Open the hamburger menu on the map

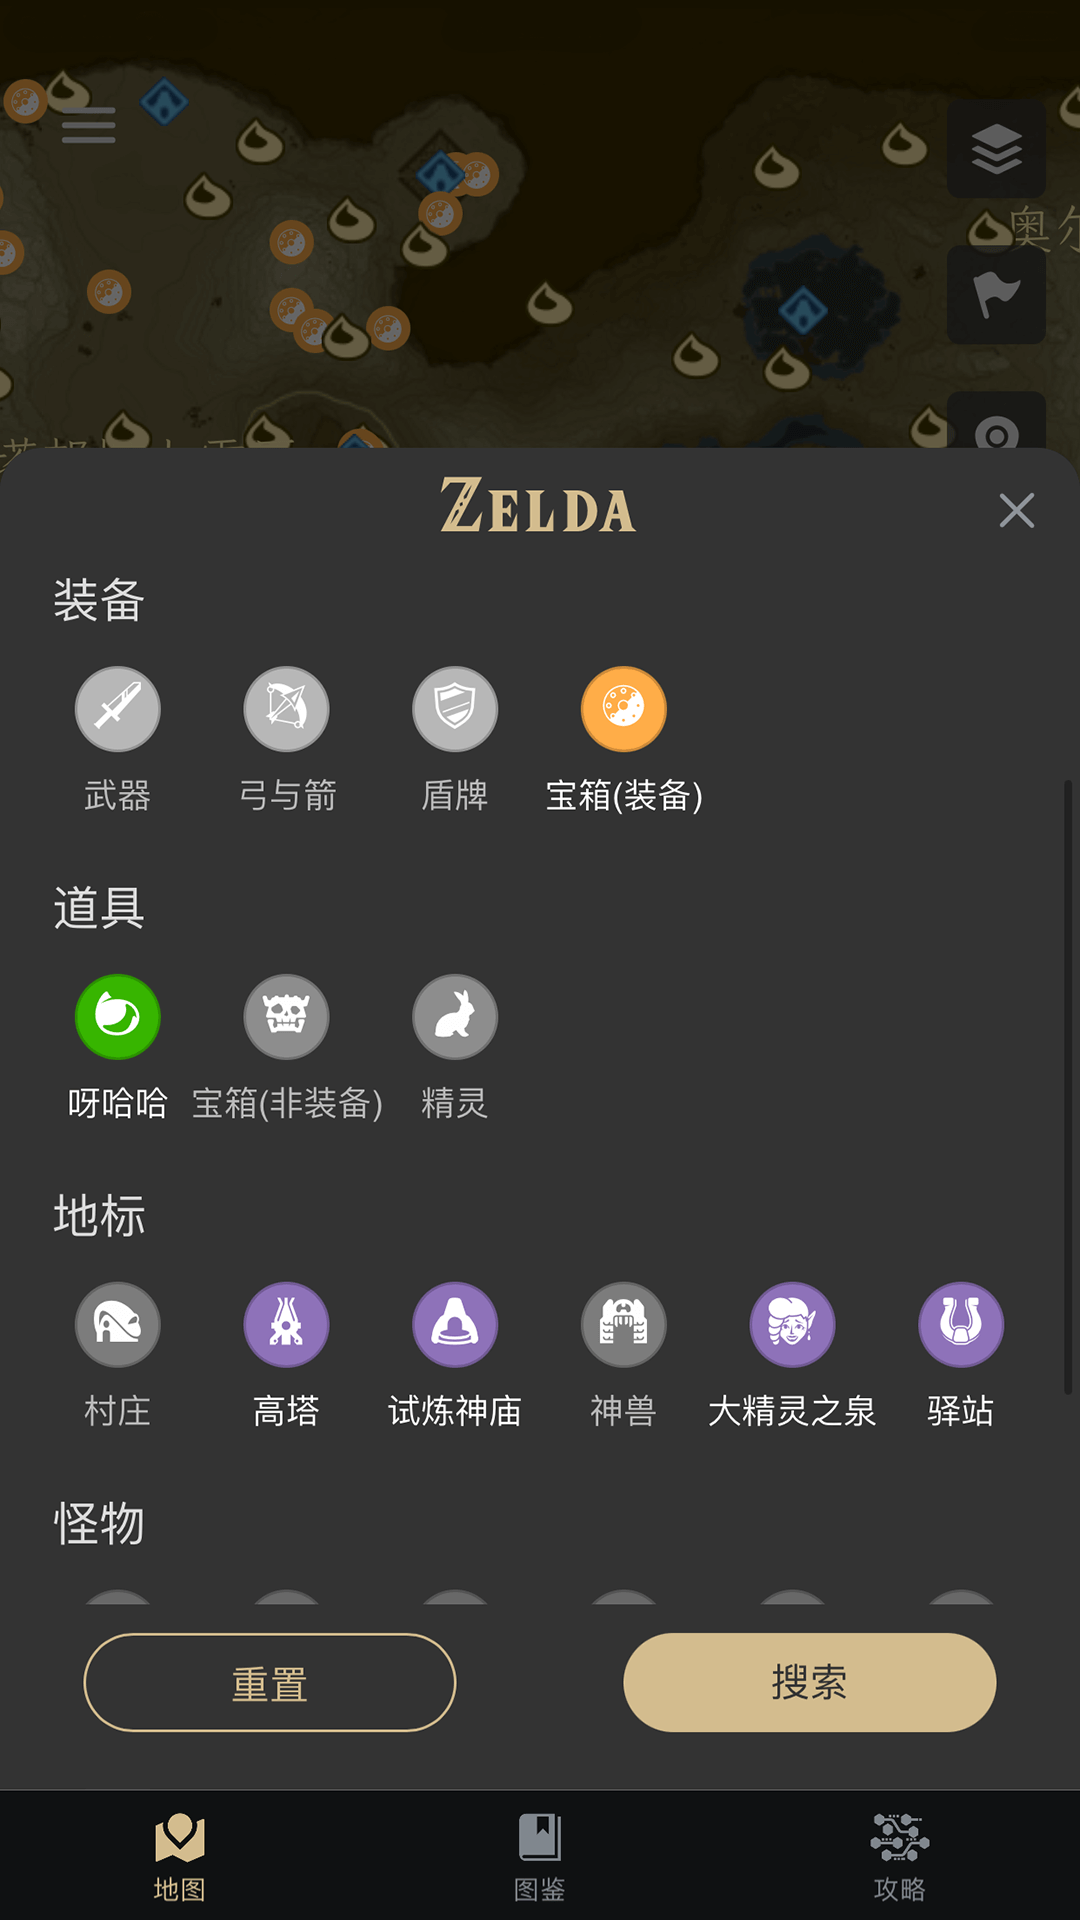(87, 127)
